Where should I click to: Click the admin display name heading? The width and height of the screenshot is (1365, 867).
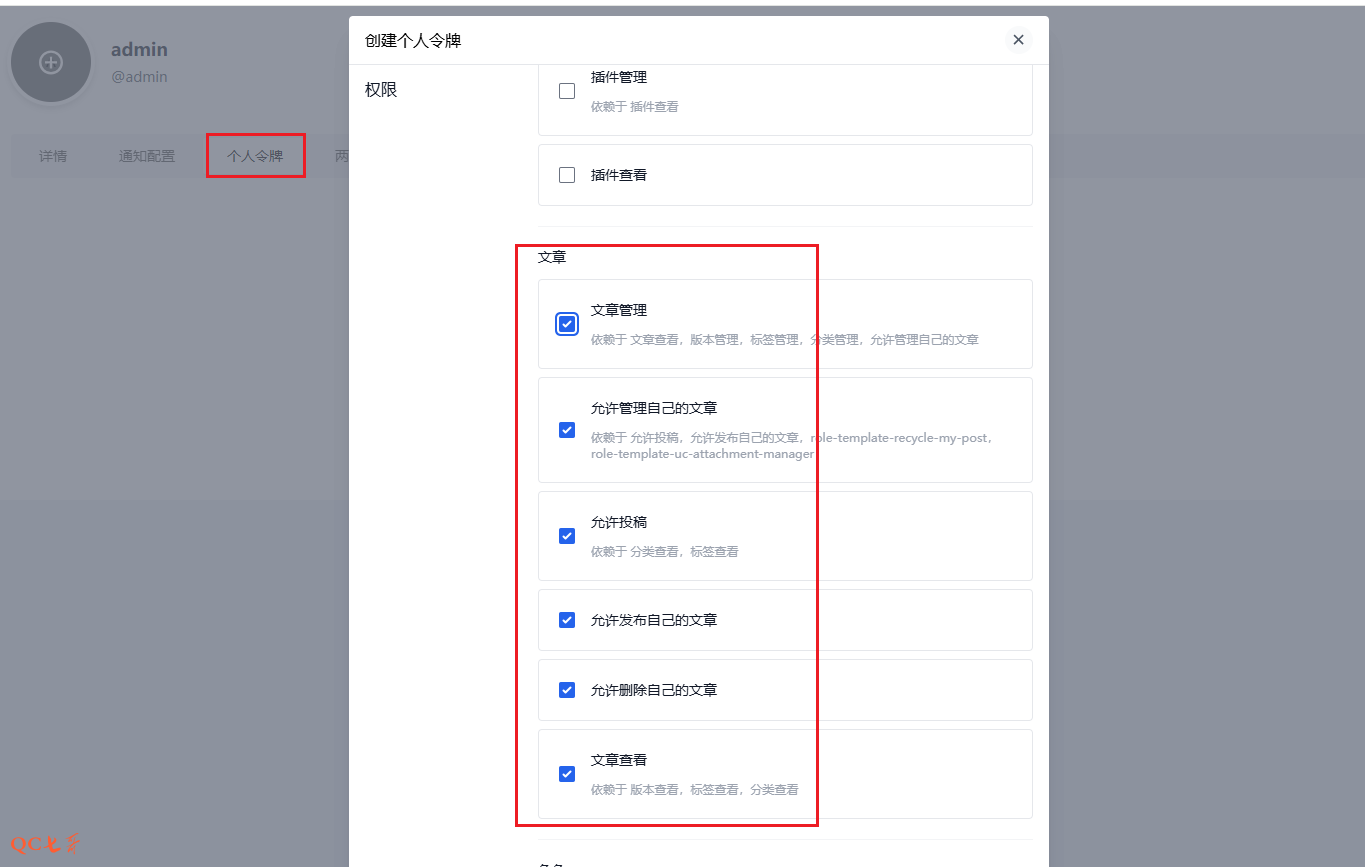(139, 49)
